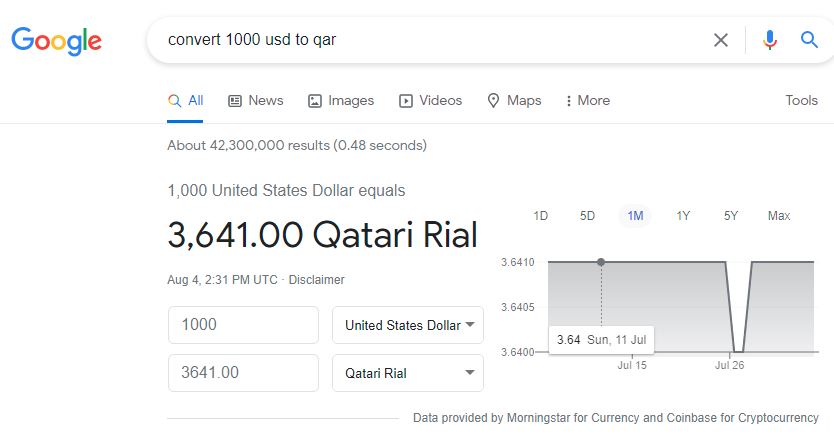834x448 pixels.
Task: Open the search Tools button
Action: pos(802,101)
